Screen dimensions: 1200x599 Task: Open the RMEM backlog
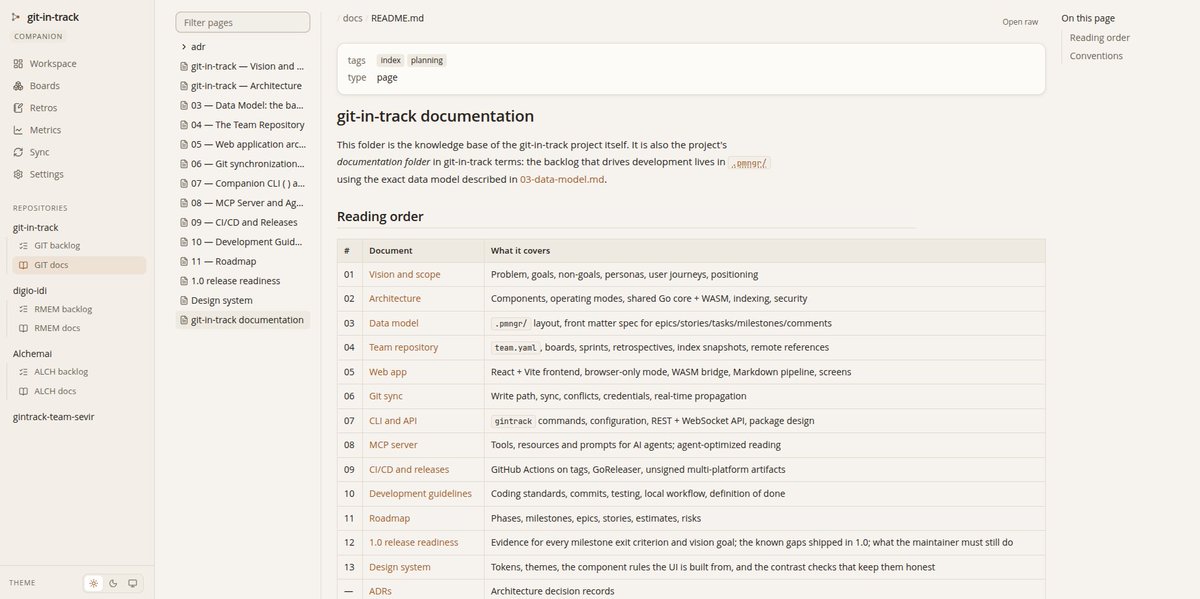point(79,309)
